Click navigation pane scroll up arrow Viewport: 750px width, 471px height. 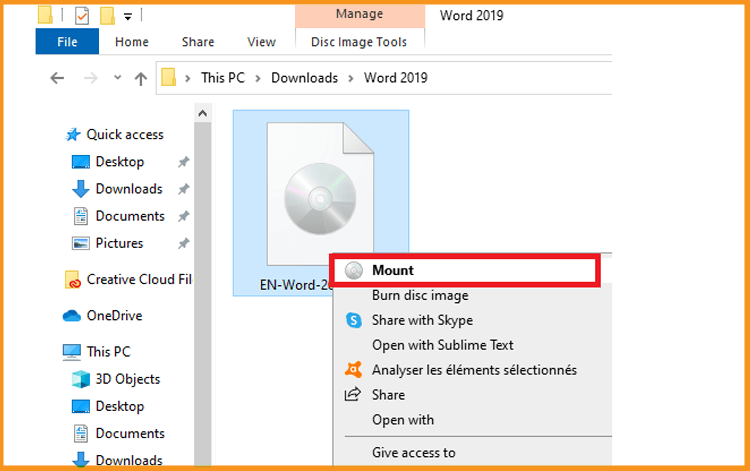[x=202, y=114]
